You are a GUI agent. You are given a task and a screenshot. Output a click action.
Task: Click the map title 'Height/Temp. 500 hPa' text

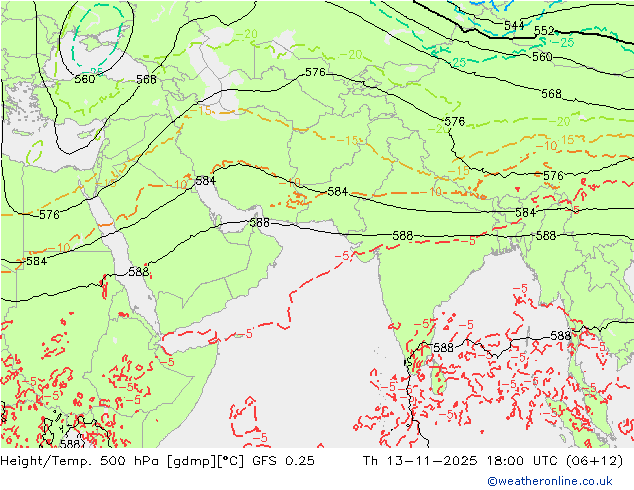point(81,461)
